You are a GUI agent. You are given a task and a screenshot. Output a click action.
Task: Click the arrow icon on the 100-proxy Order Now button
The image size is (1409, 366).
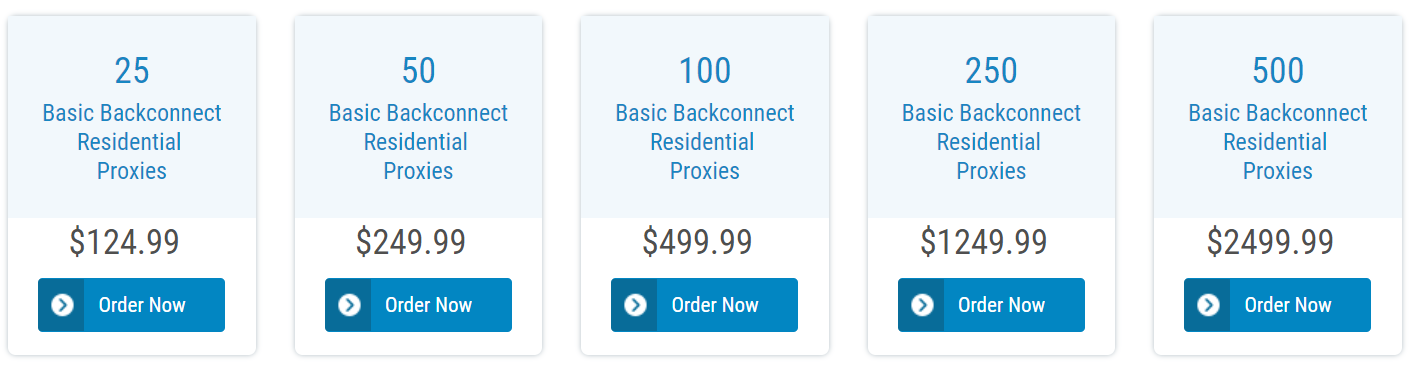(635, 305)
